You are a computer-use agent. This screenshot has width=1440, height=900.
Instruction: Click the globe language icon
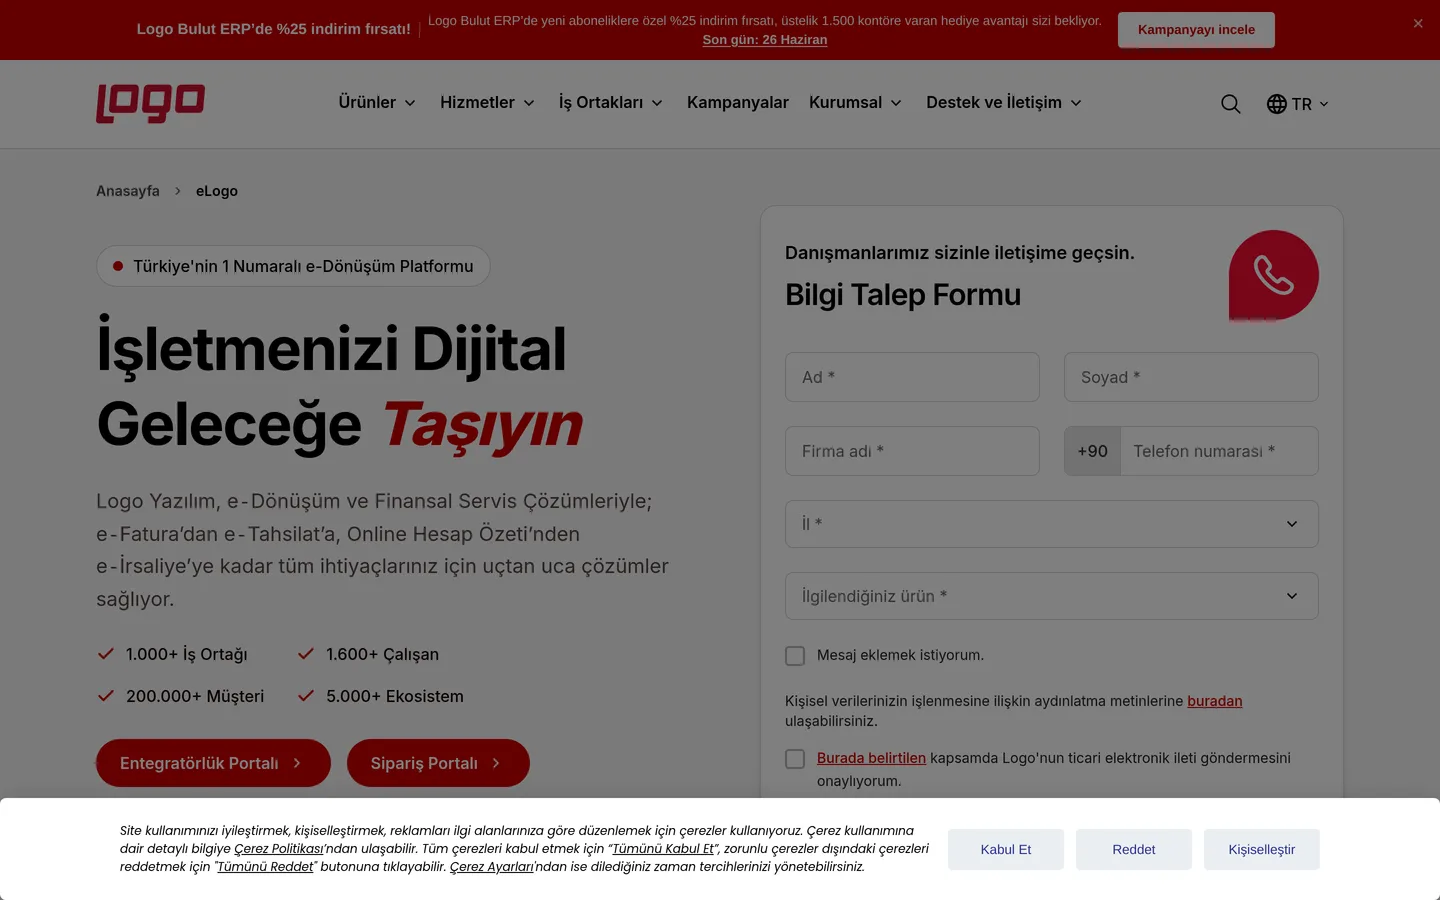(1277, 104)
